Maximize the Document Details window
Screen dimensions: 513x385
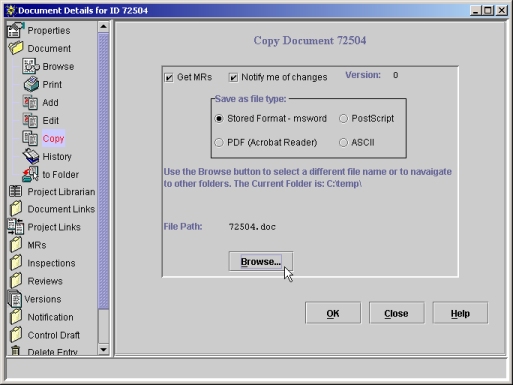488,10
